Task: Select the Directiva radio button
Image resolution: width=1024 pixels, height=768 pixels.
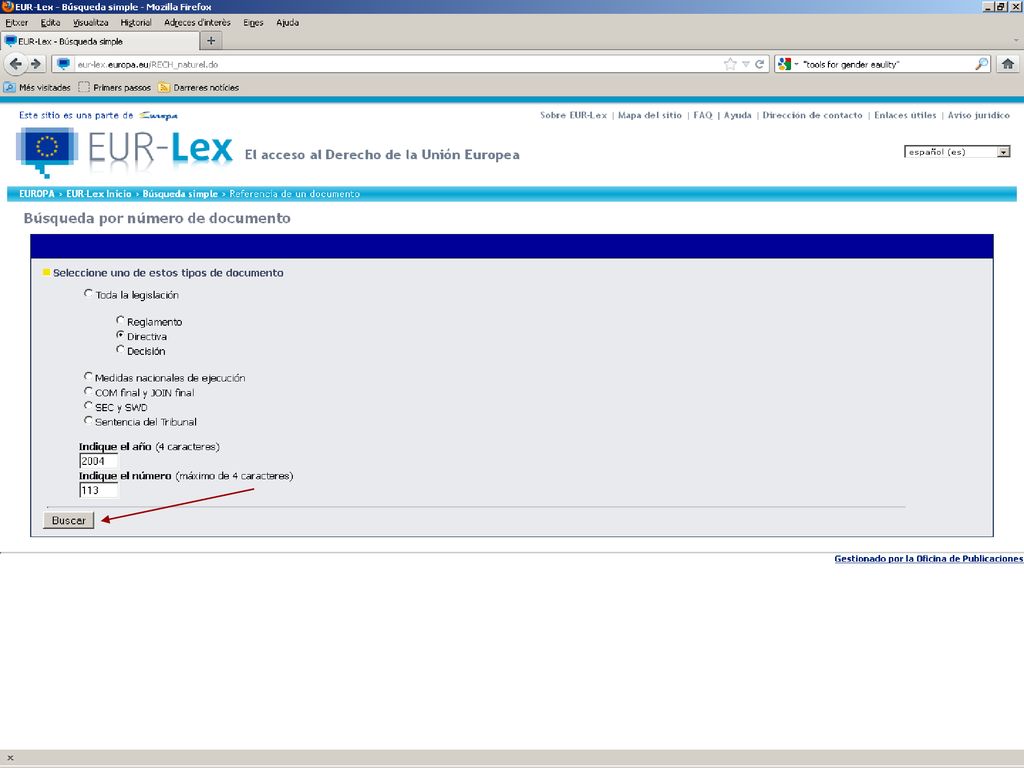Action: 120,335
